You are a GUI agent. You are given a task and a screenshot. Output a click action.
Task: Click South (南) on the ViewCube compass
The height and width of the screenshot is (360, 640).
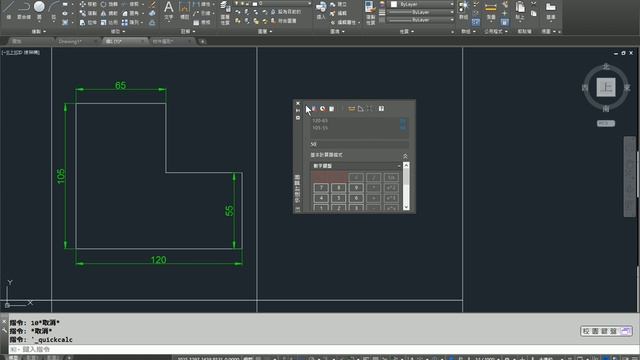[606, 109]
